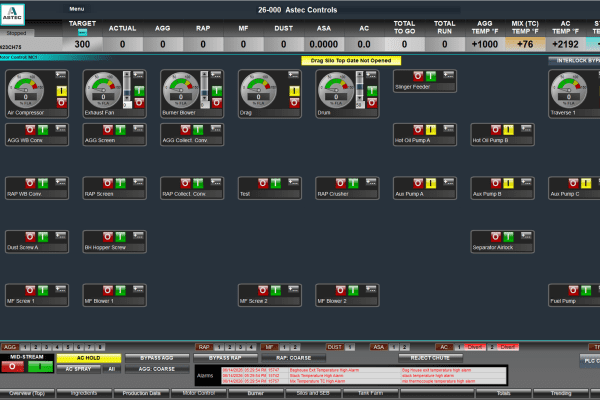
Task: Start the MF Screw 2 motor
Action: tap(276, 291)
